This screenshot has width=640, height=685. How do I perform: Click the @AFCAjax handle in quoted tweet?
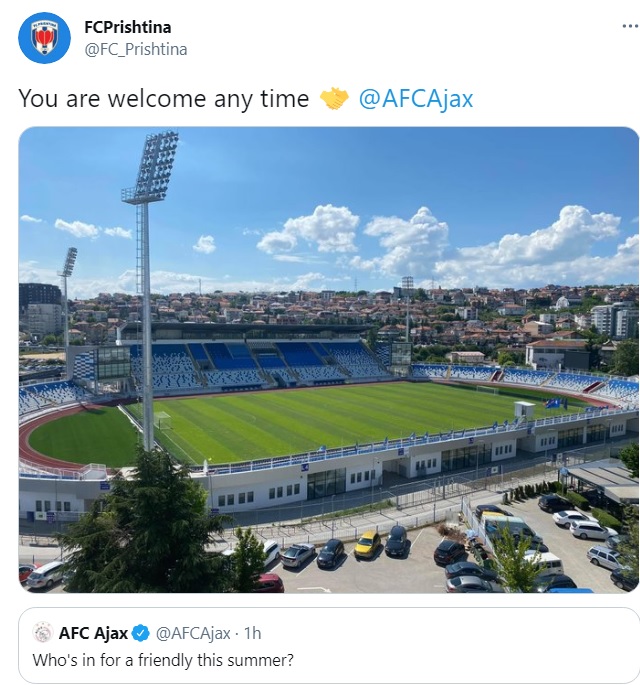(193, 633)
